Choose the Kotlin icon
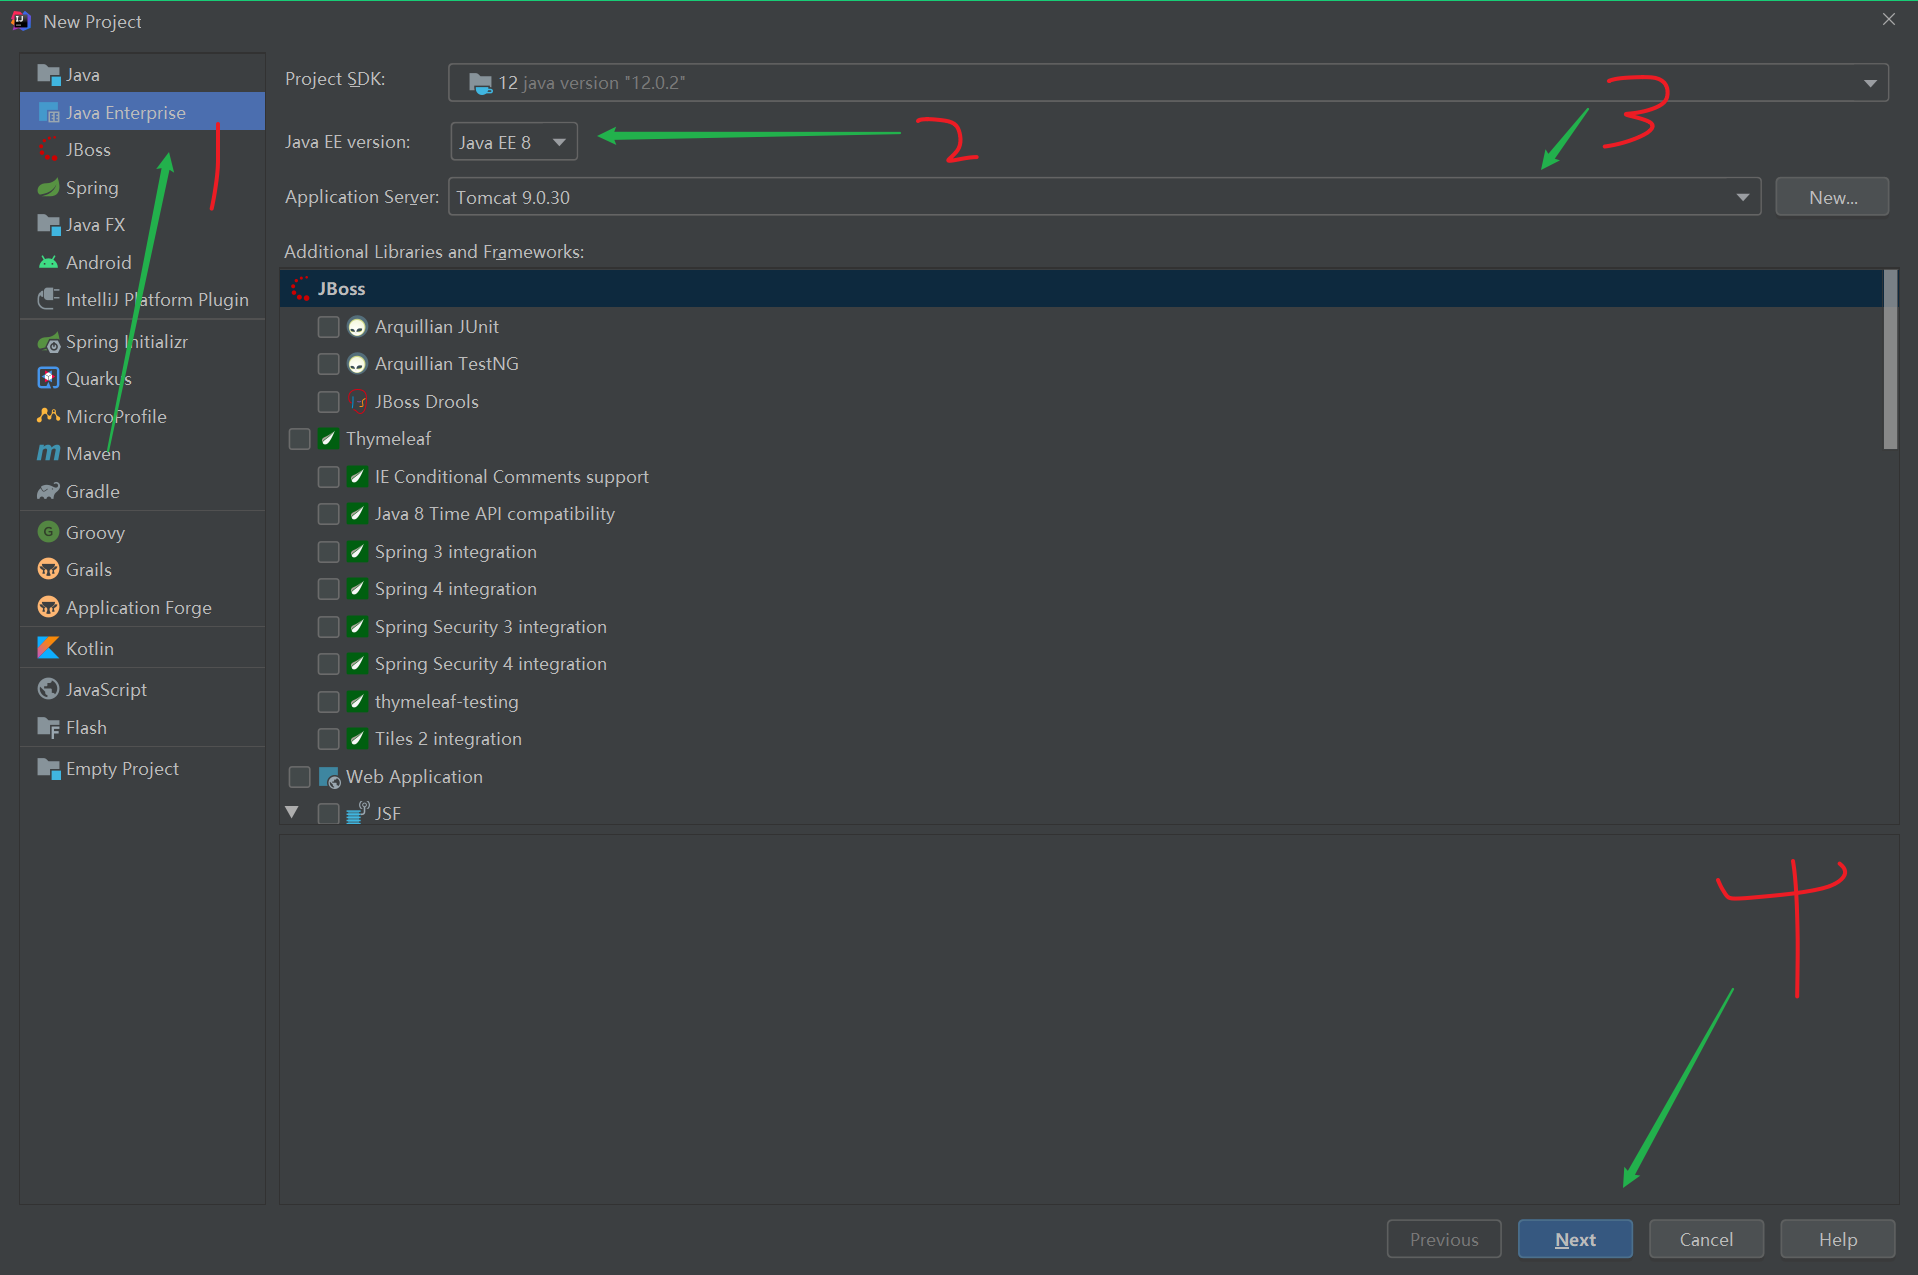1918x1275 pixels. click(x=48, y=648)
